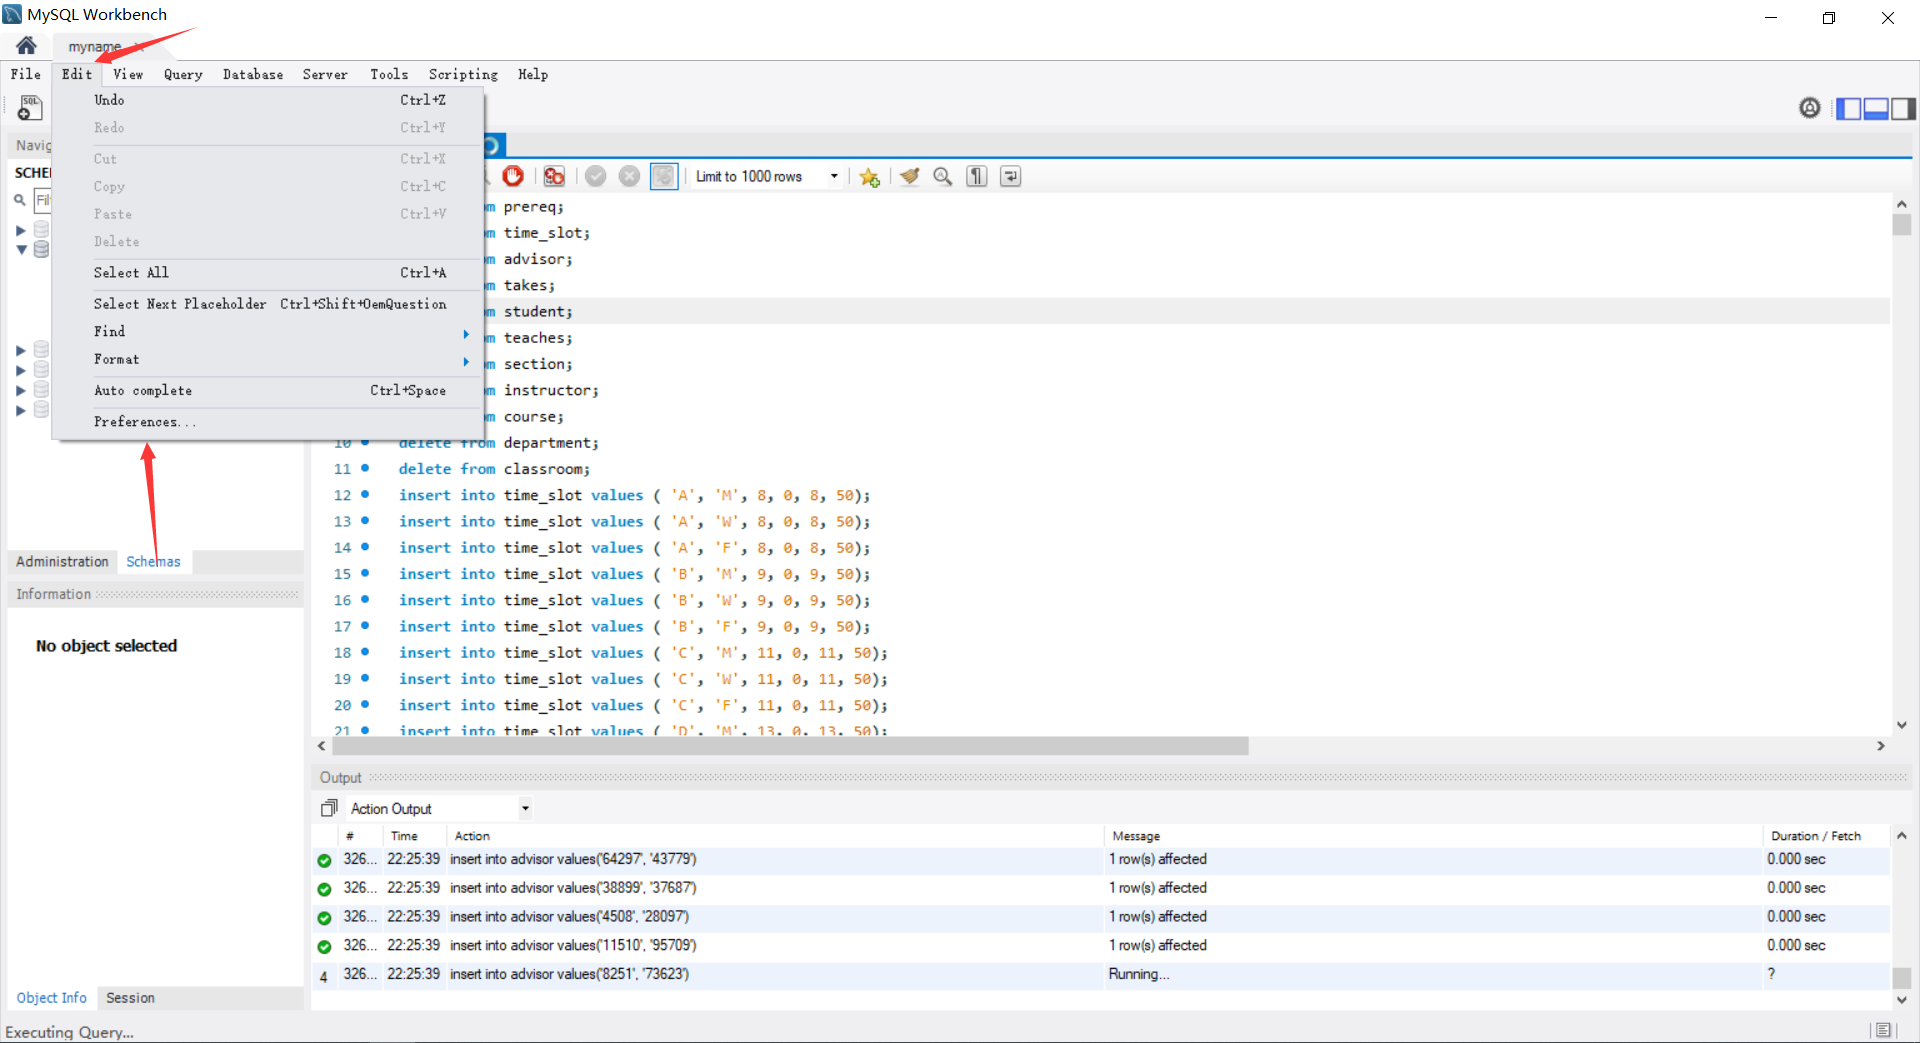Toggle display of invisible characters
This screenshot has width=1920, height=1043.
pos(976,176)
